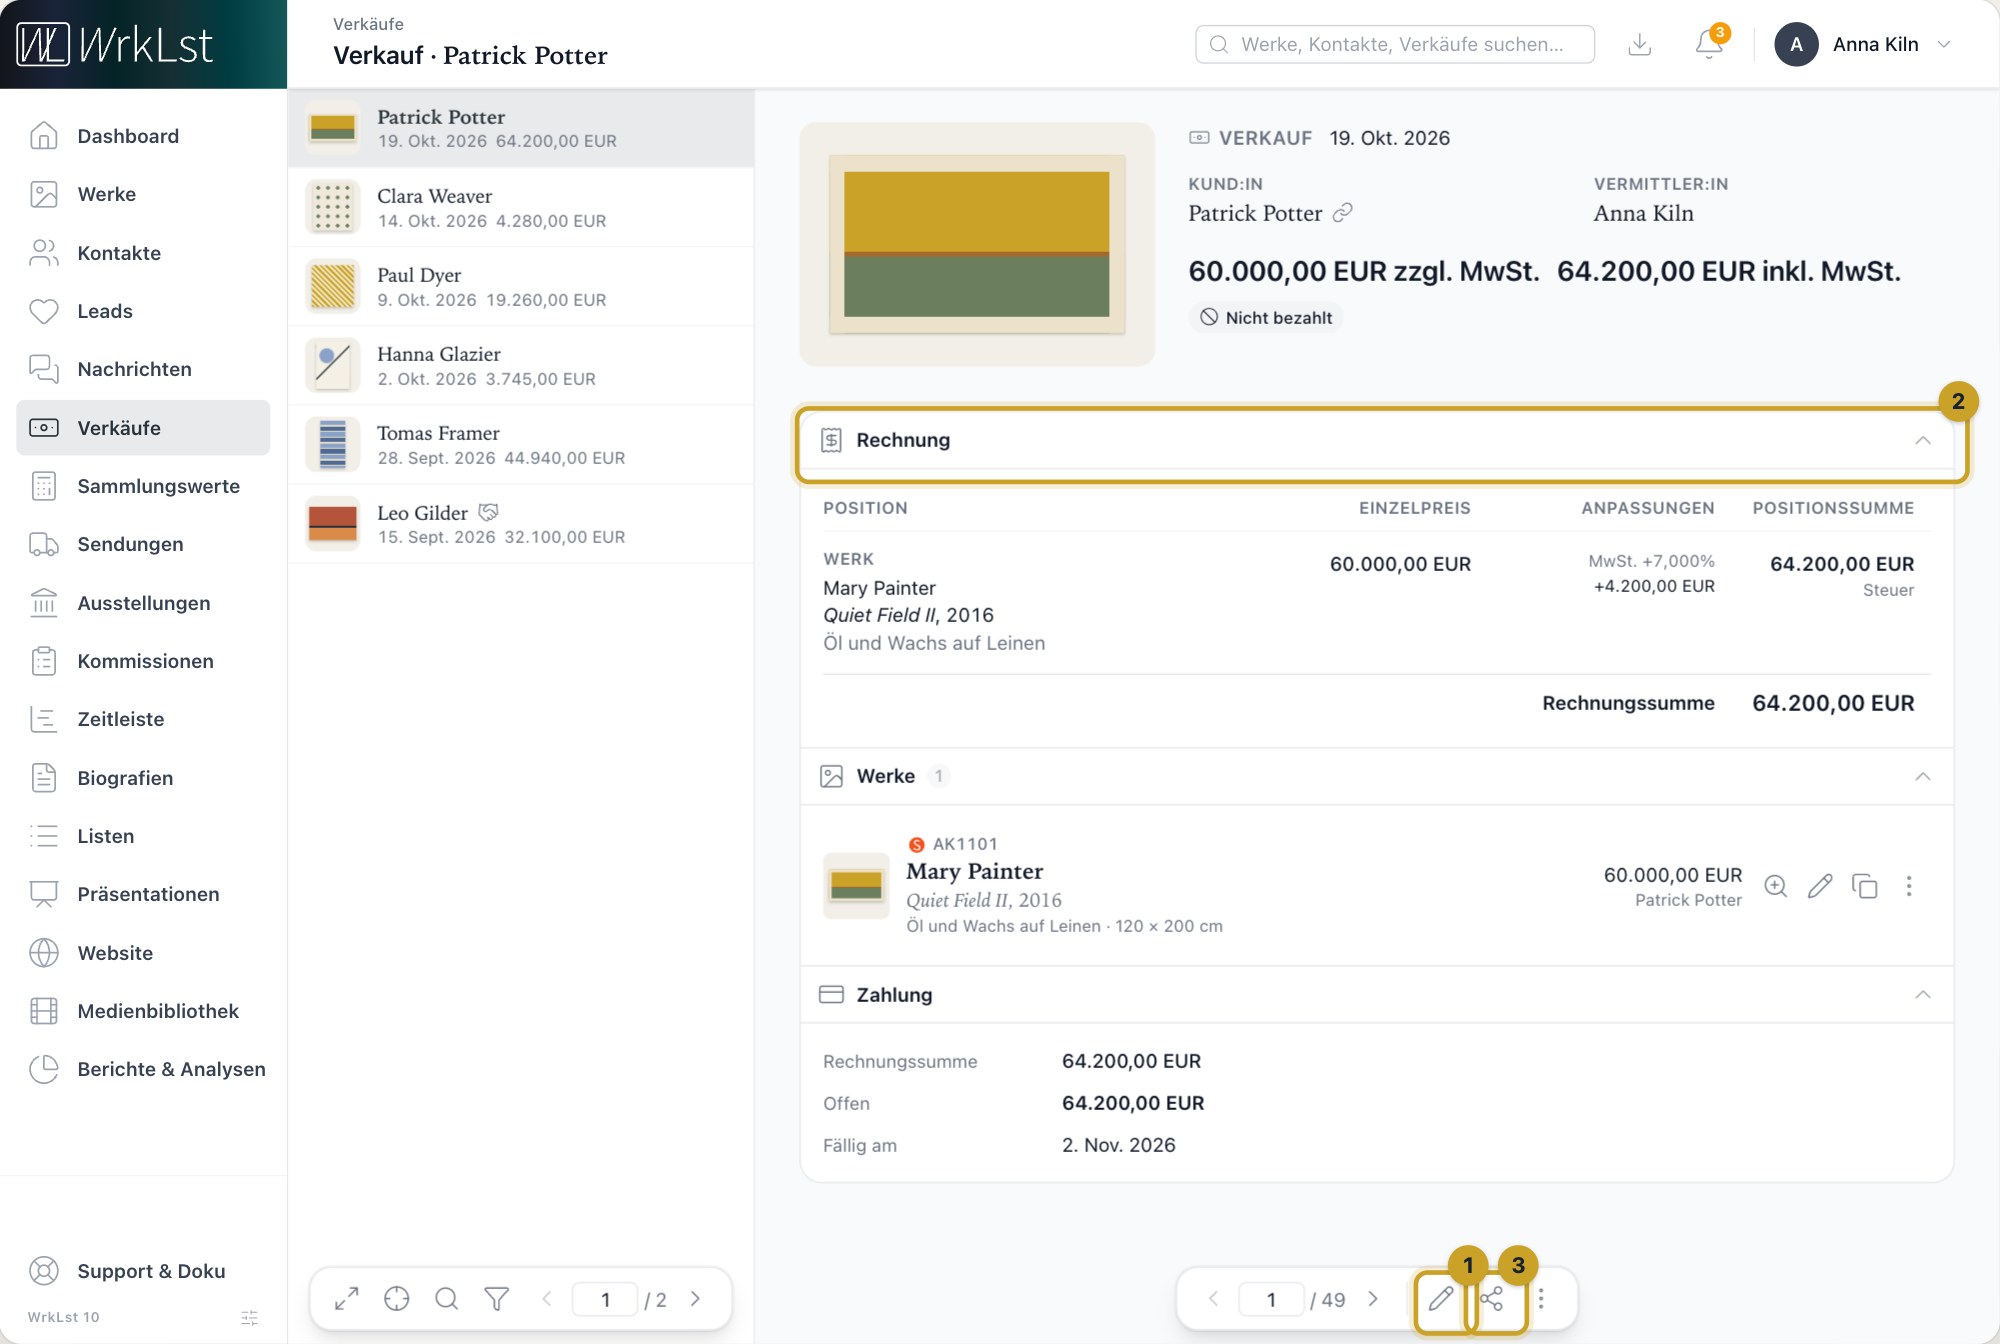Click the download icon in header
Screen dimensions: 2000x1344
1640,44
